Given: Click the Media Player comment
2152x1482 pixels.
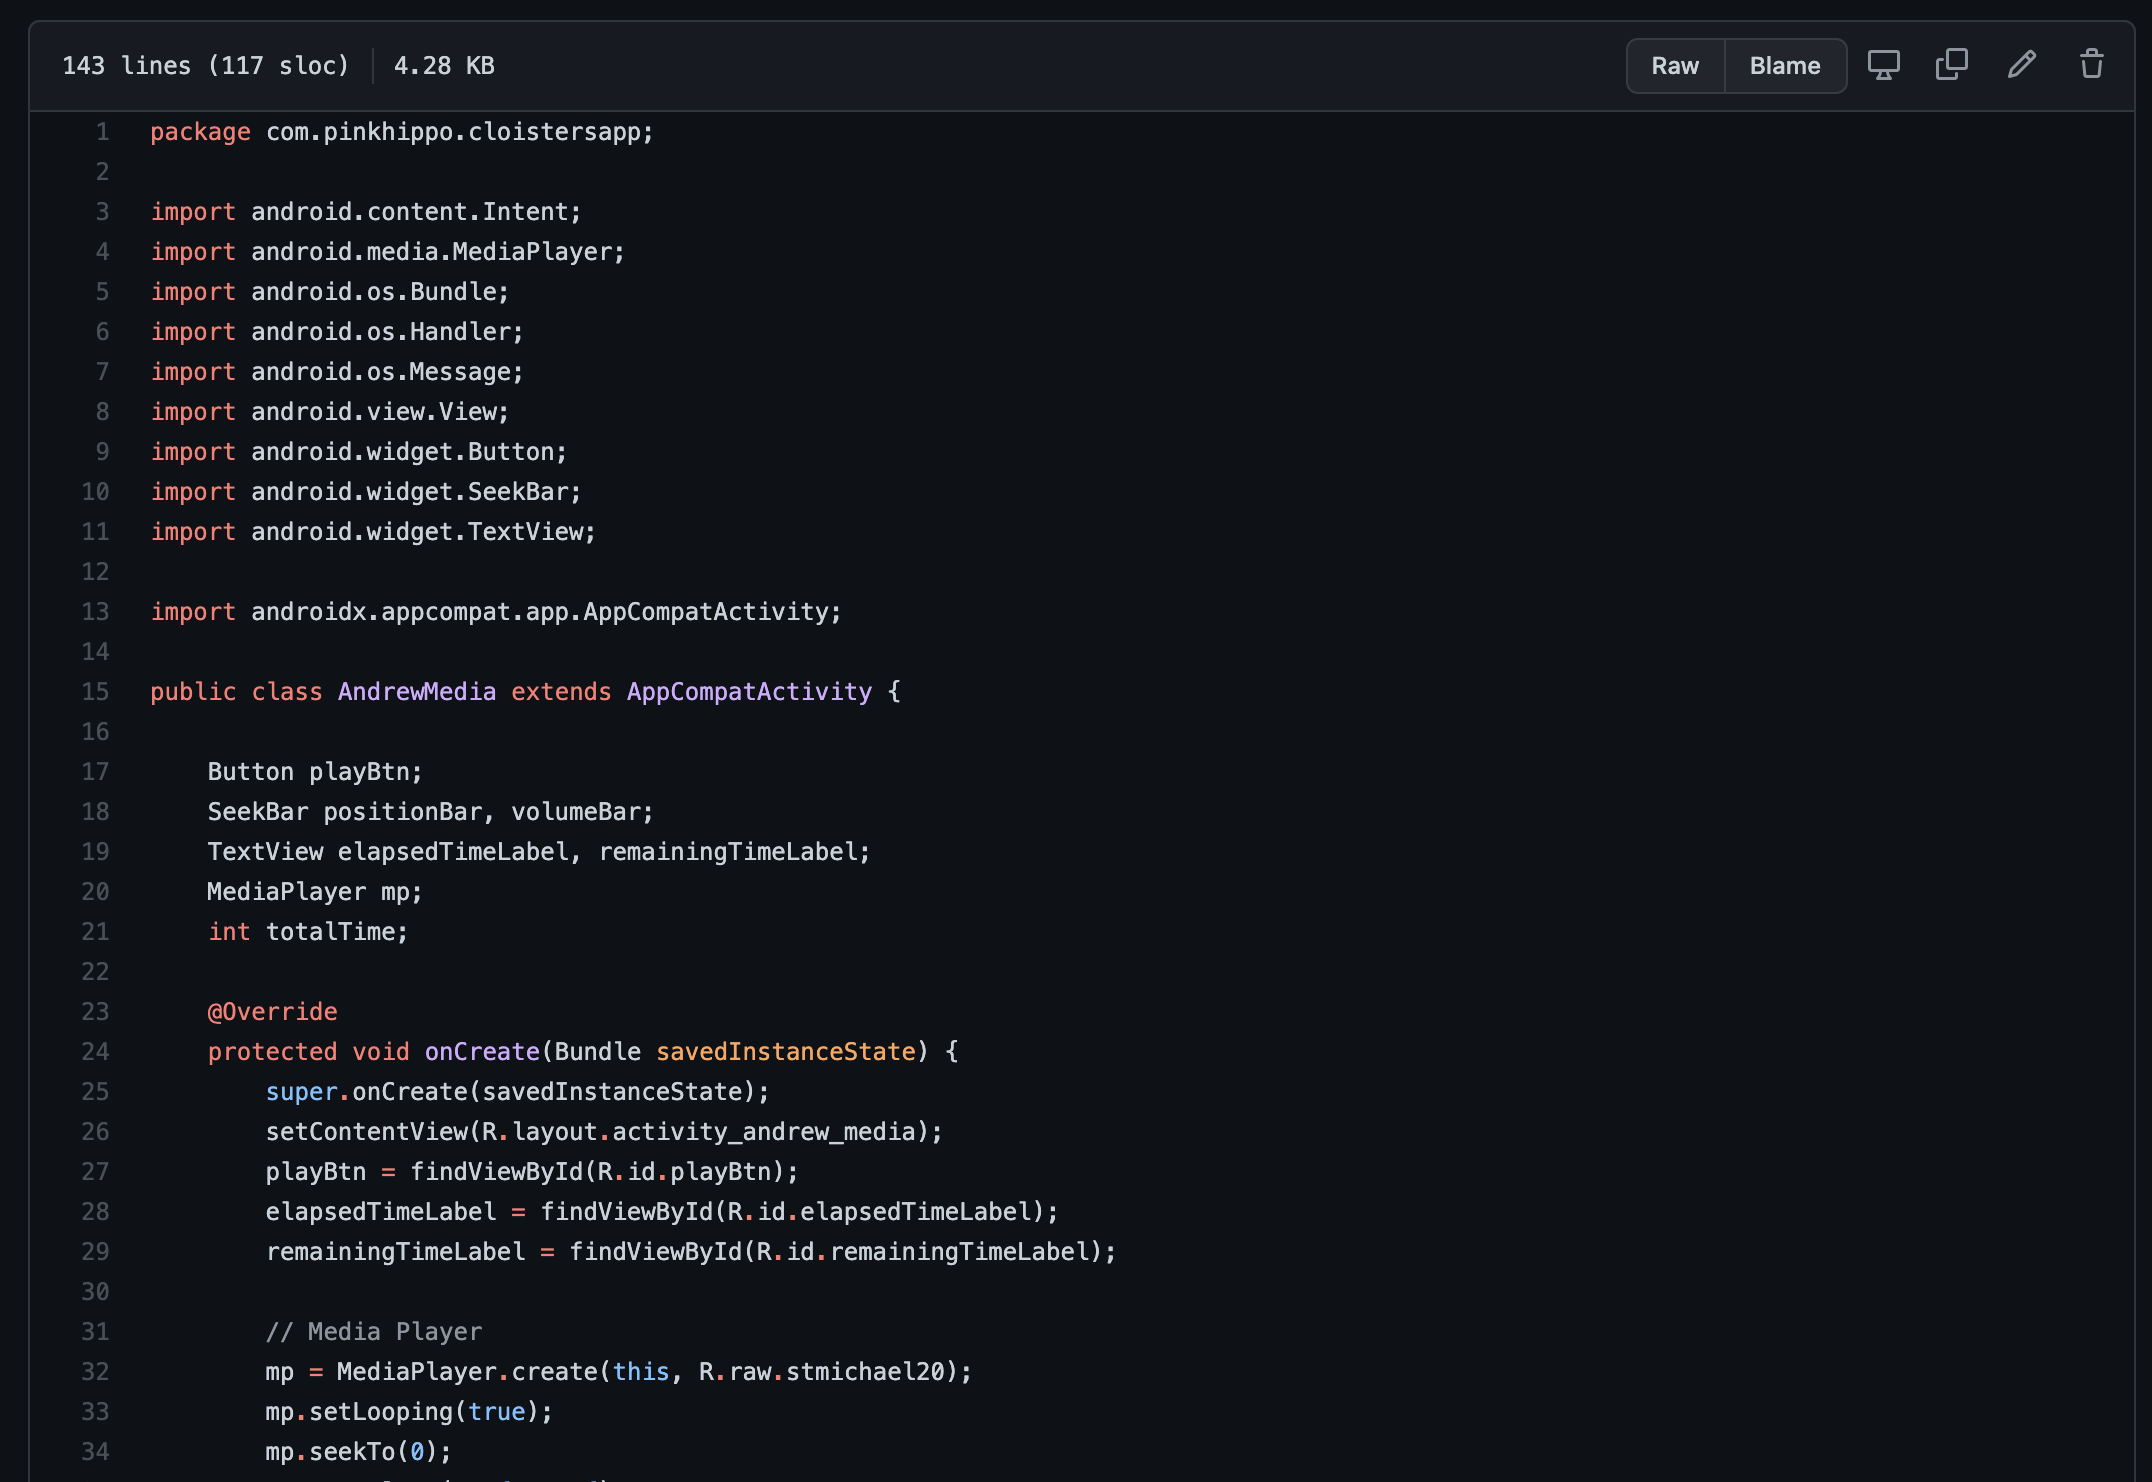Looking at the screenshot, I should tap(374, 1332).
